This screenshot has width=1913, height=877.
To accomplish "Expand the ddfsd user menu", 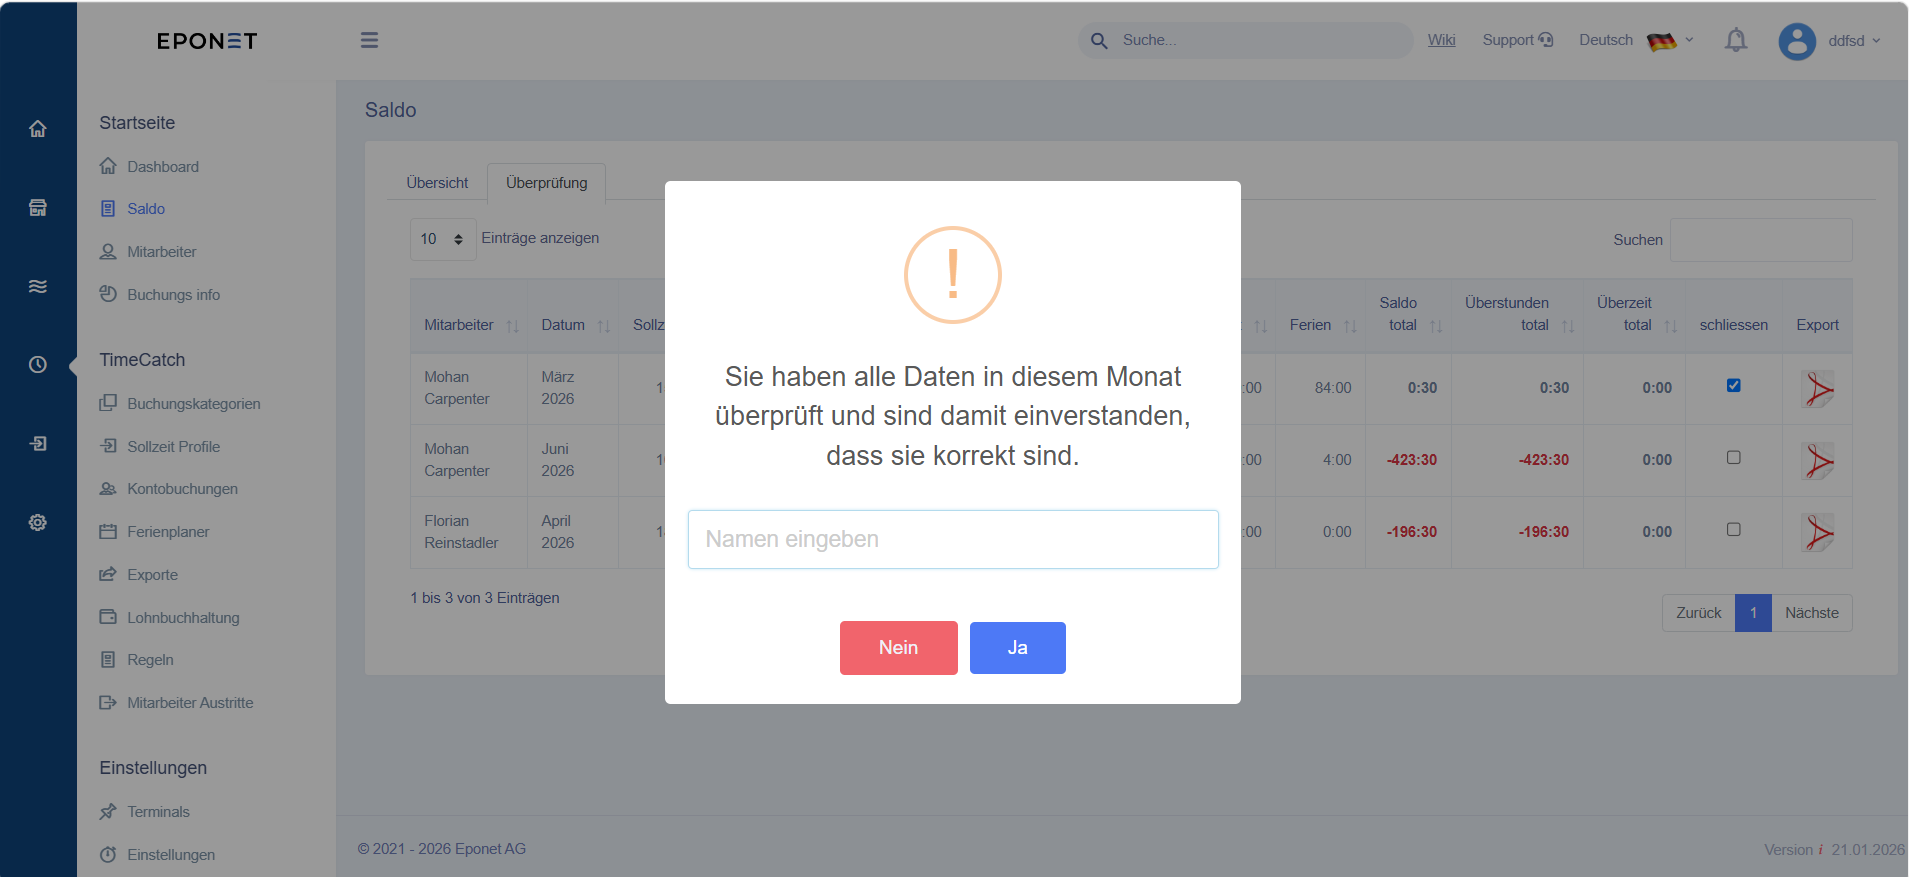I will tap(1854, 41).
